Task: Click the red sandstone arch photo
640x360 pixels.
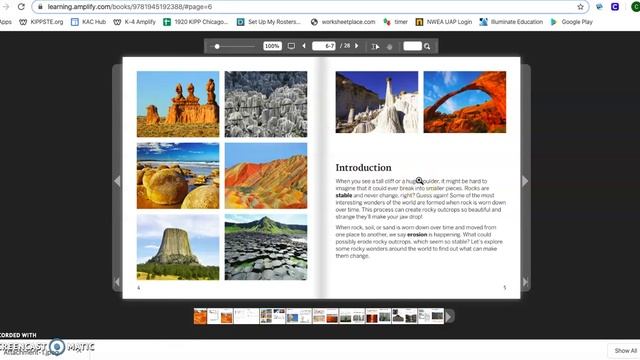Action: (465, 102)
